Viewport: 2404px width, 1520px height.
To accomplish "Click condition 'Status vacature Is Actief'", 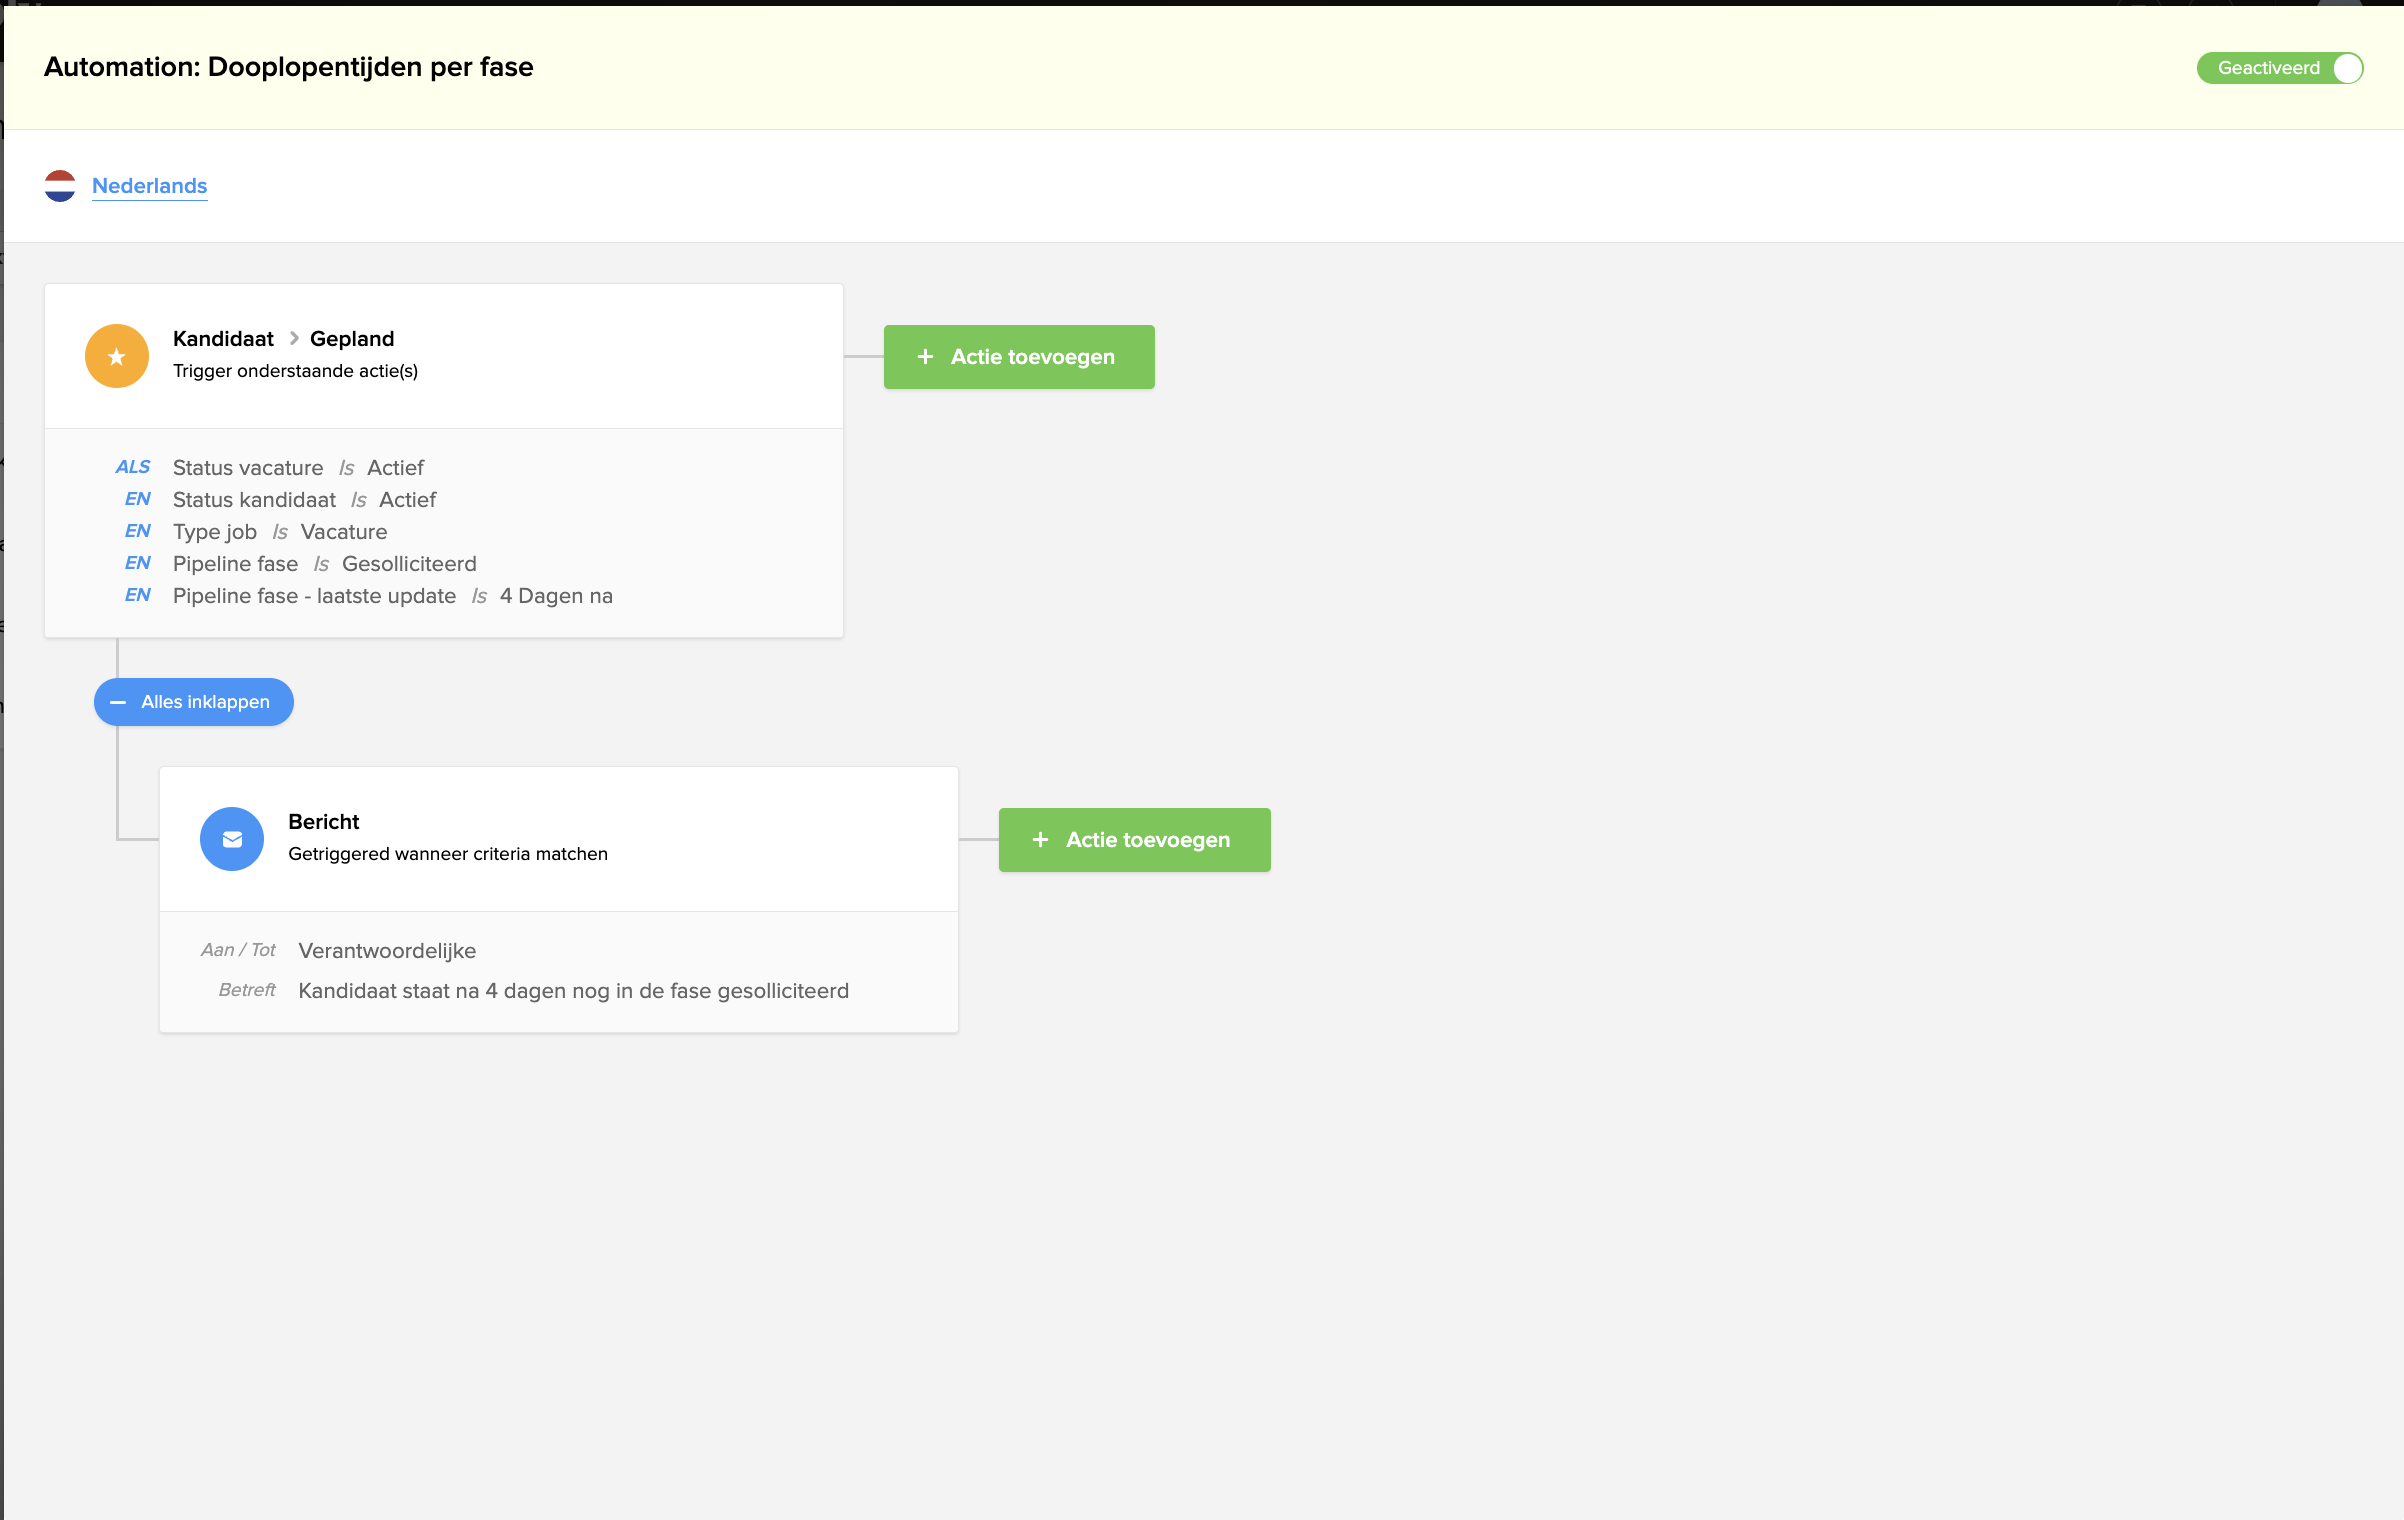I will 298,468.
